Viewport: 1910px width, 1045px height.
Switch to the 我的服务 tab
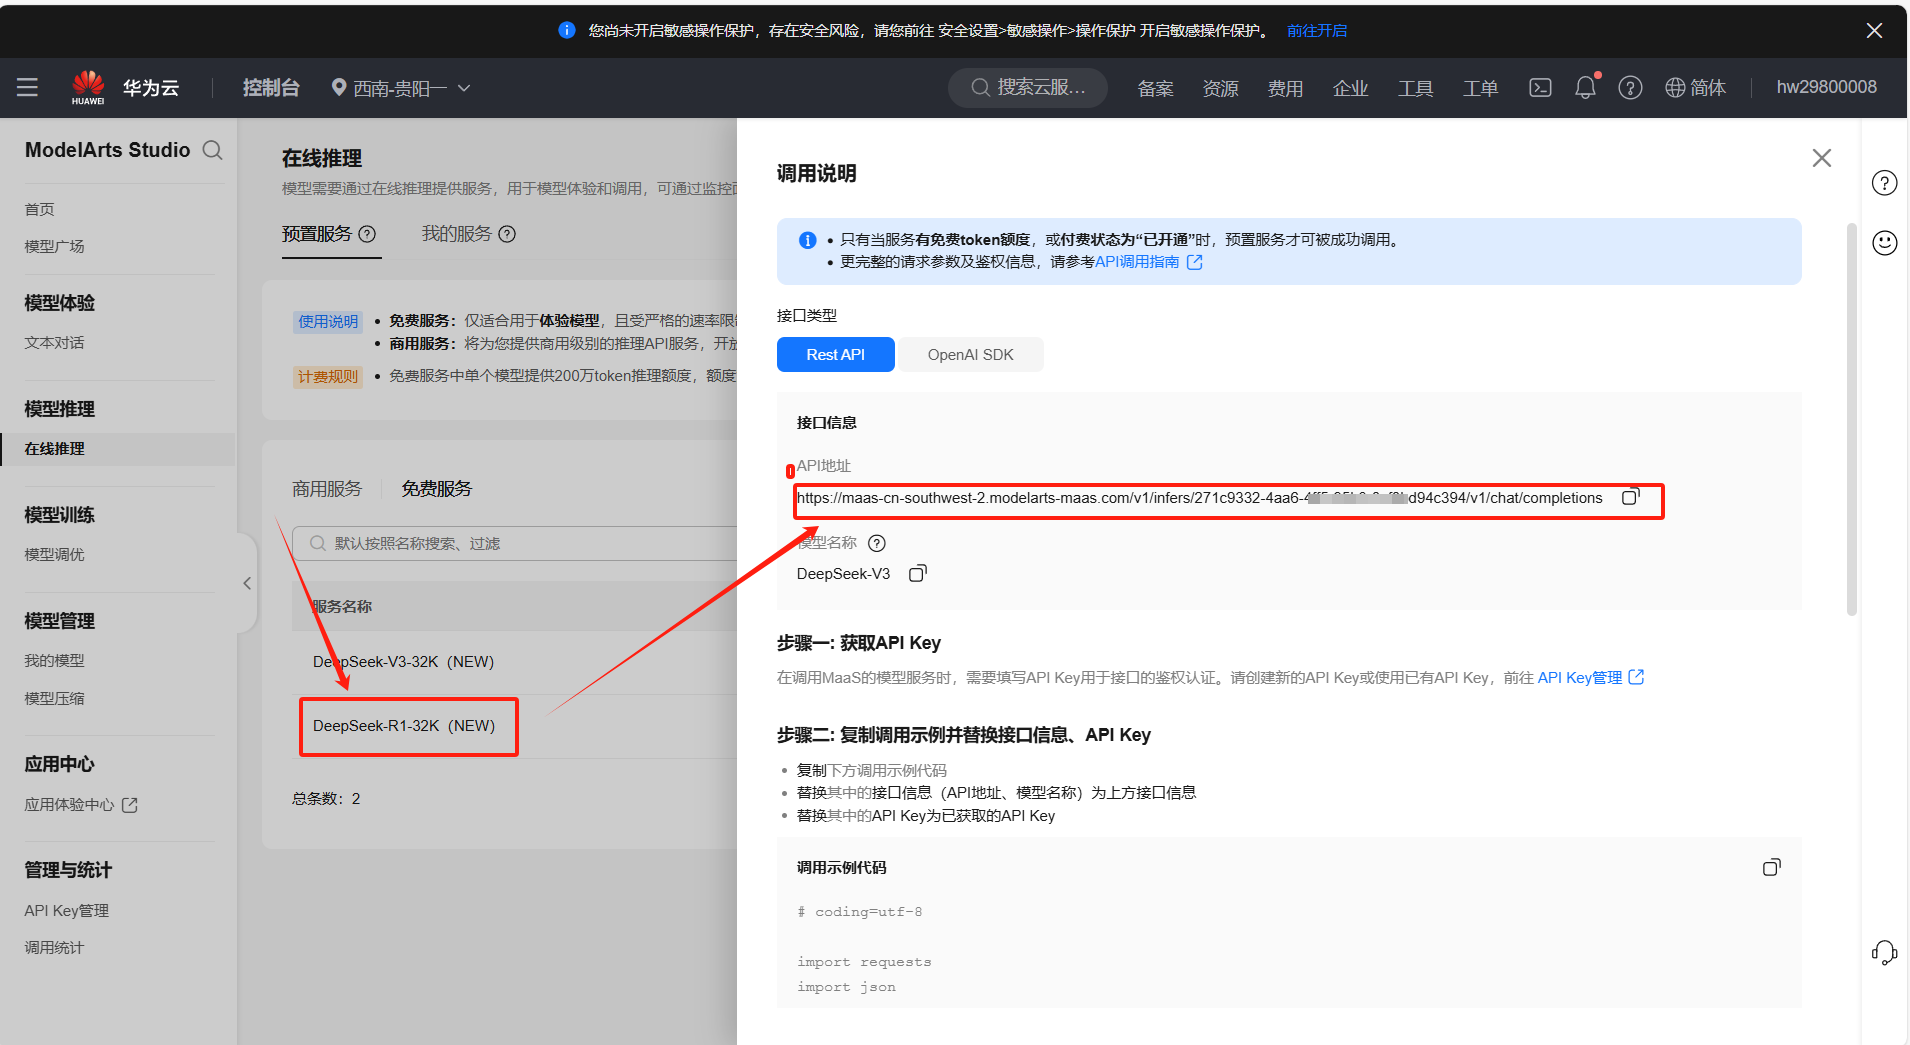[x=457, y=233]
